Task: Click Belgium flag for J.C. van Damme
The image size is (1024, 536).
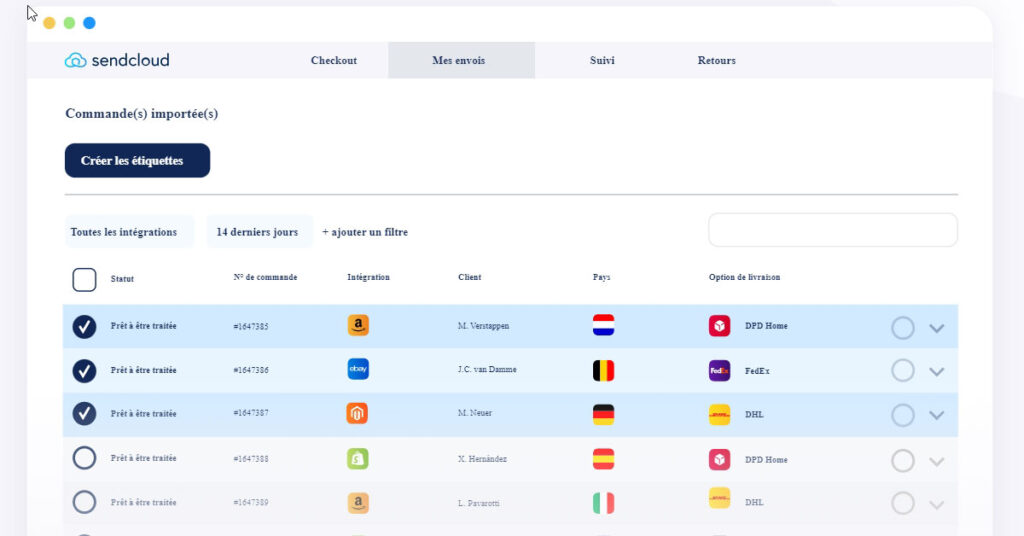Action: point(603,370)
